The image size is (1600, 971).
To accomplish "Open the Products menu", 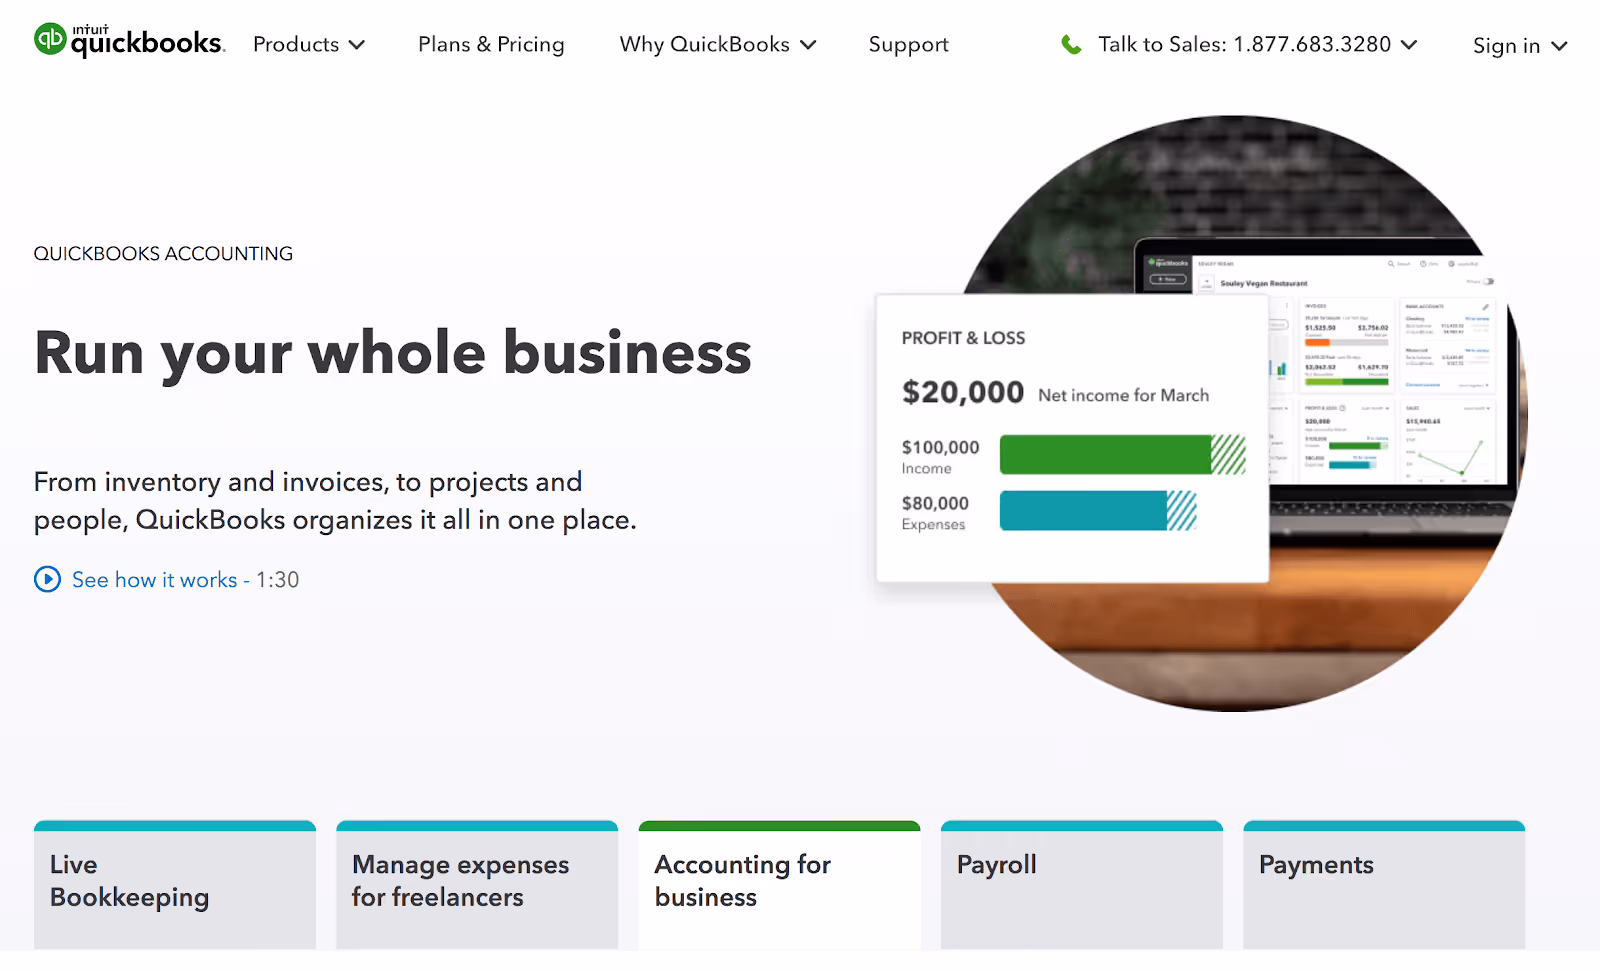I will 309,45.
